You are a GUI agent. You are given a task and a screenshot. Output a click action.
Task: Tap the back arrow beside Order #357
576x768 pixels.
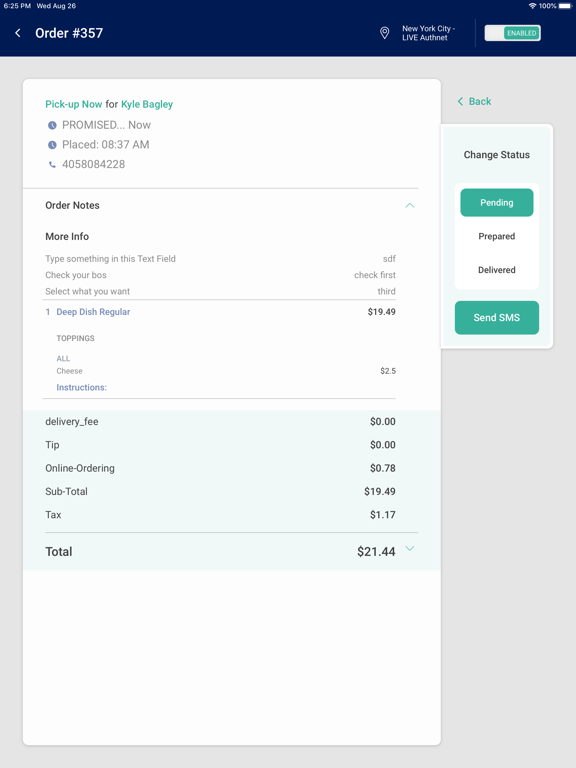[x=18, y=33]
